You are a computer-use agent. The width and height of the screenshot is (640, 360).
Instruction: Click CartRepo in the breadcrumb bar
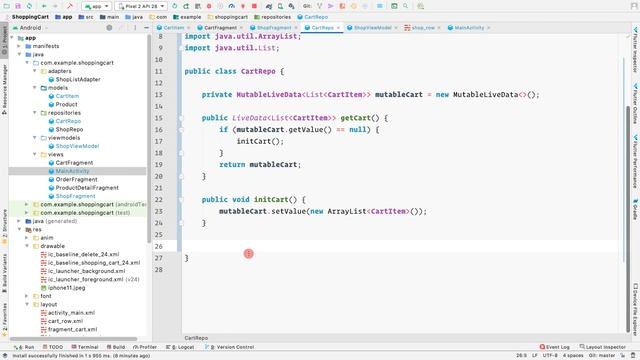pos(313,17)
